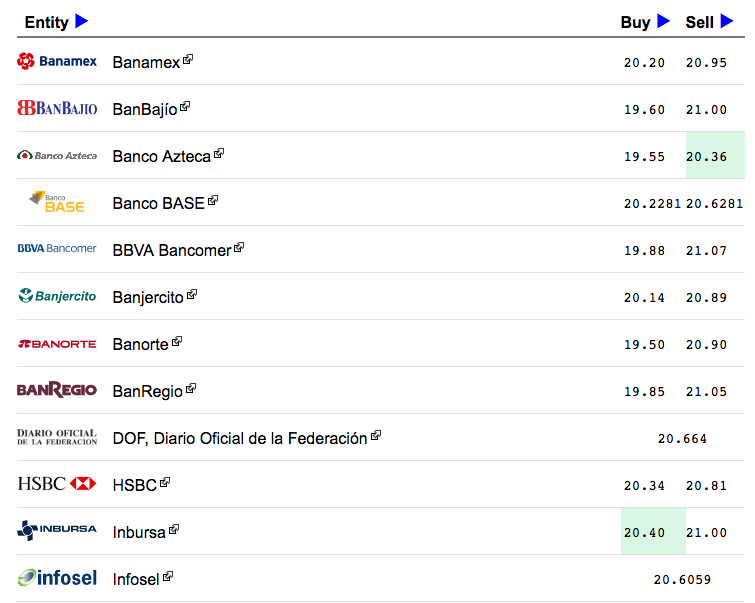Click the Banjercito logo
The width and height of the screenshot is (755, 603).
coord(57,296)
